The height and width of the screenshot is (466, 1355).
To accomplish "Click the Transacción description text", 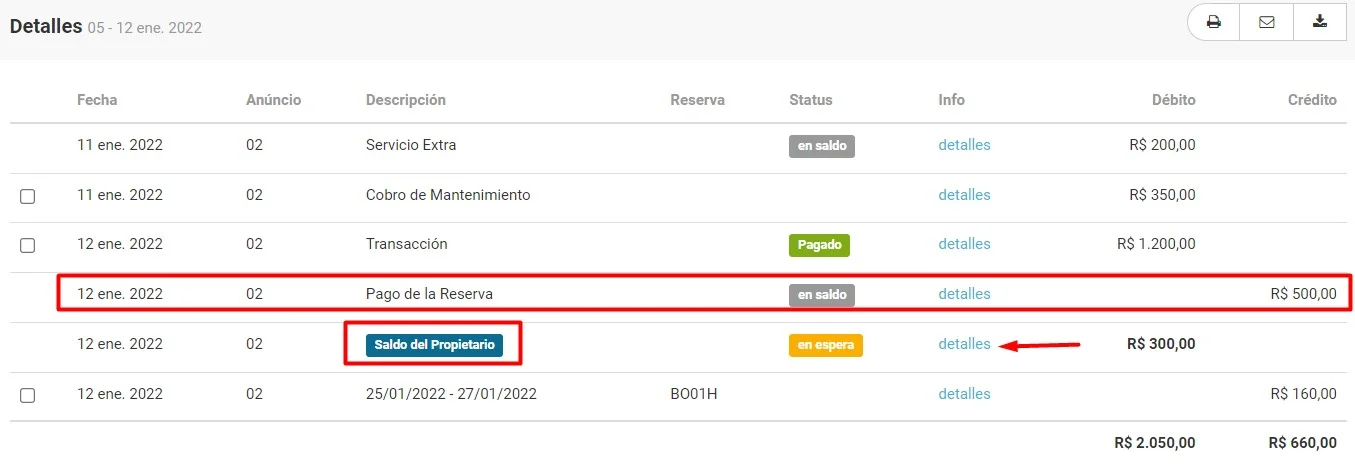I will (x=406, y=244).
